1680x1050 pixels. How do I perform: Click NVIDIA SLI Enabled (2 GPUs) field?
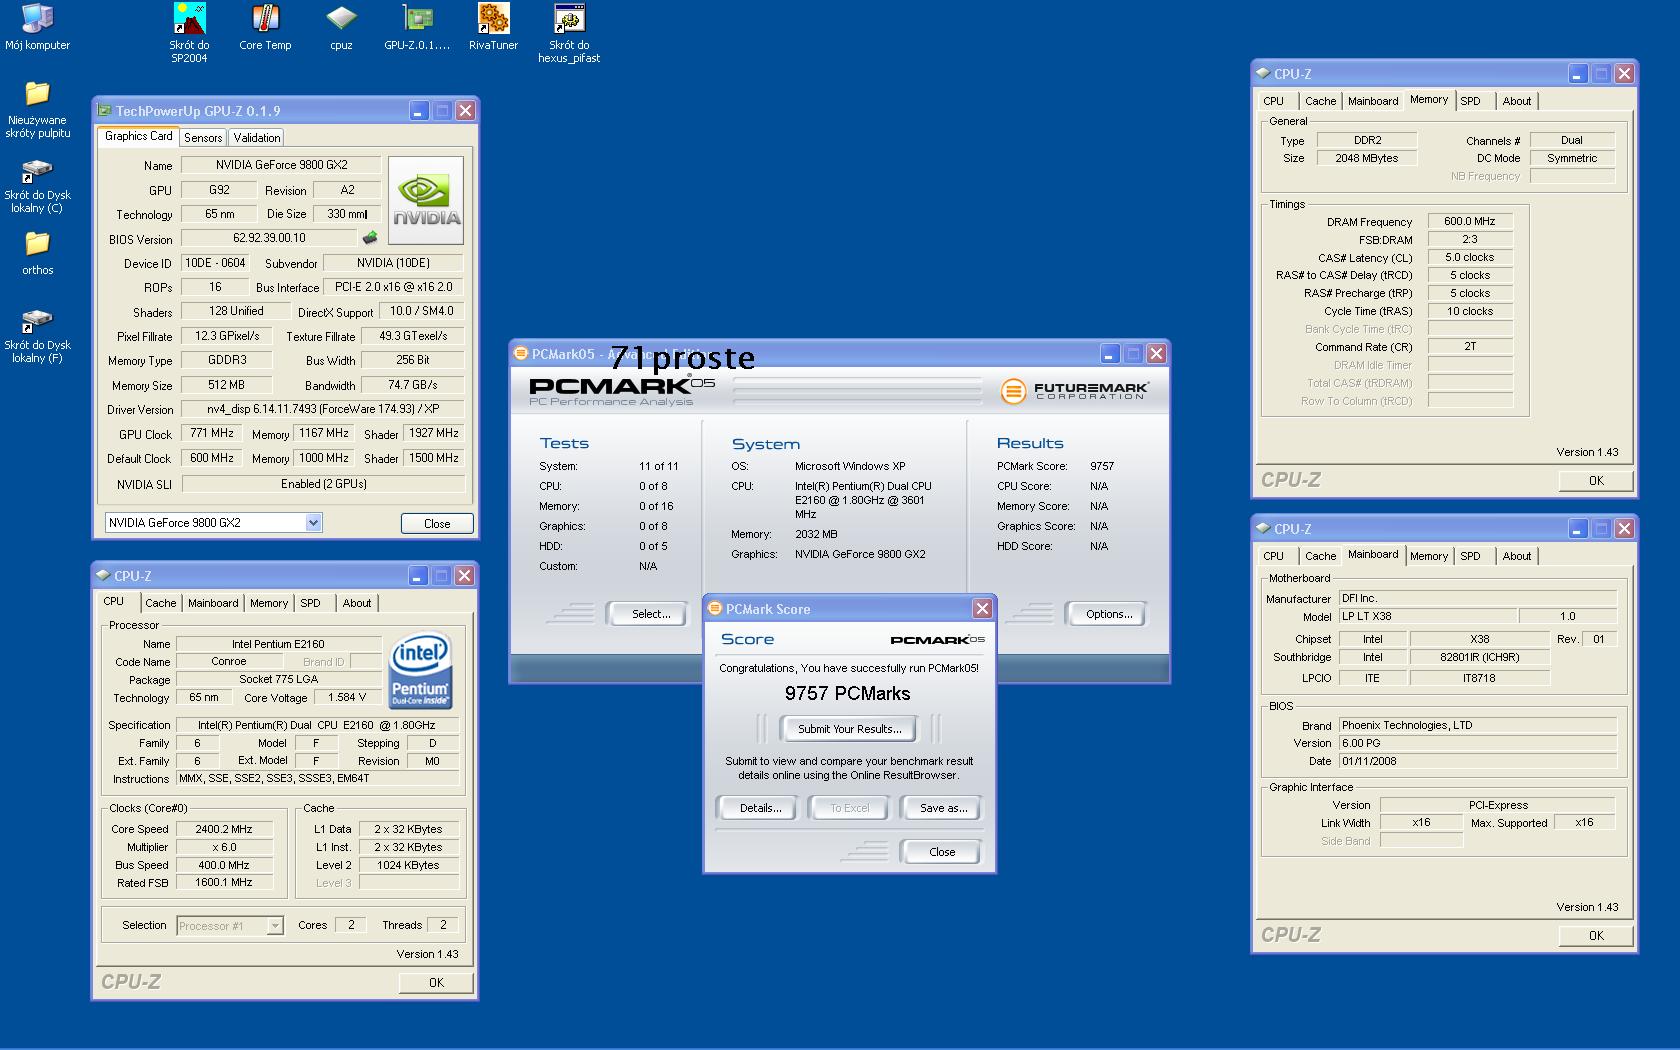tap(323, 483)
